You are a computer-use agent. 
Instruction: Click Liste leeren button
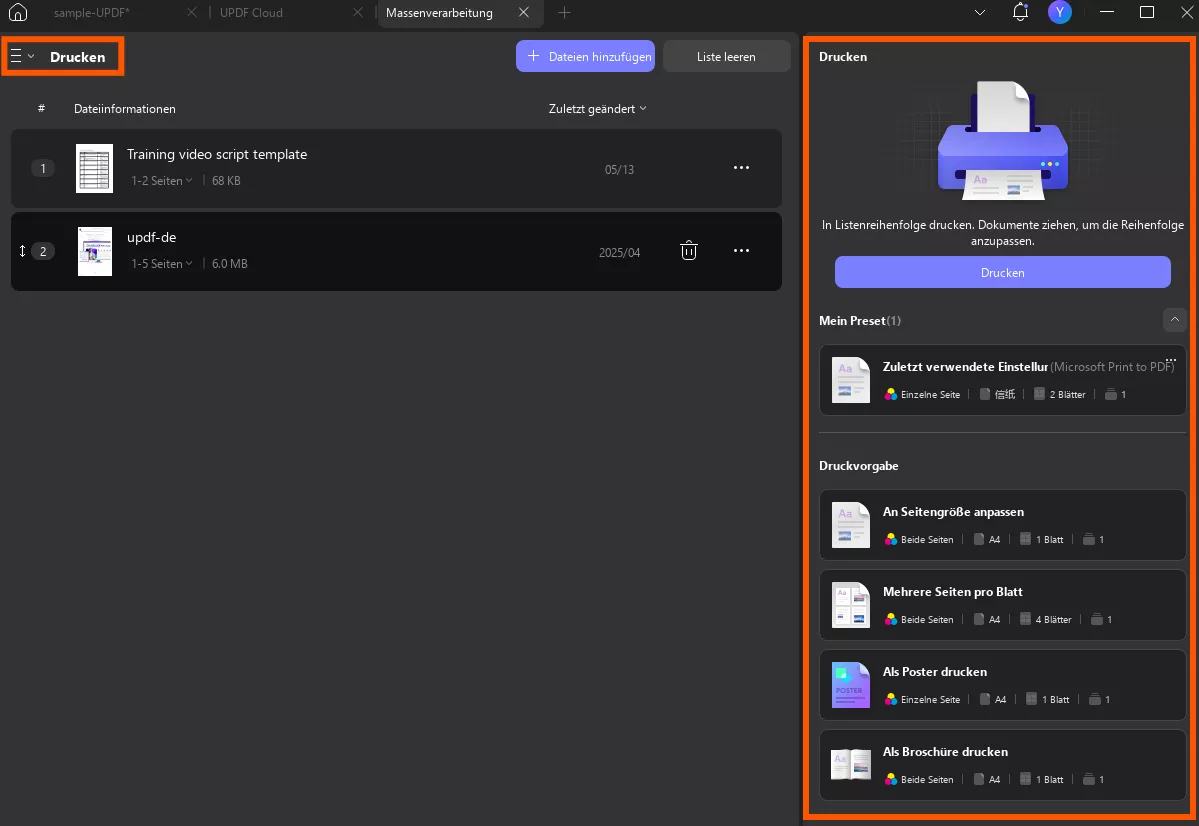[x=726, y=57]
